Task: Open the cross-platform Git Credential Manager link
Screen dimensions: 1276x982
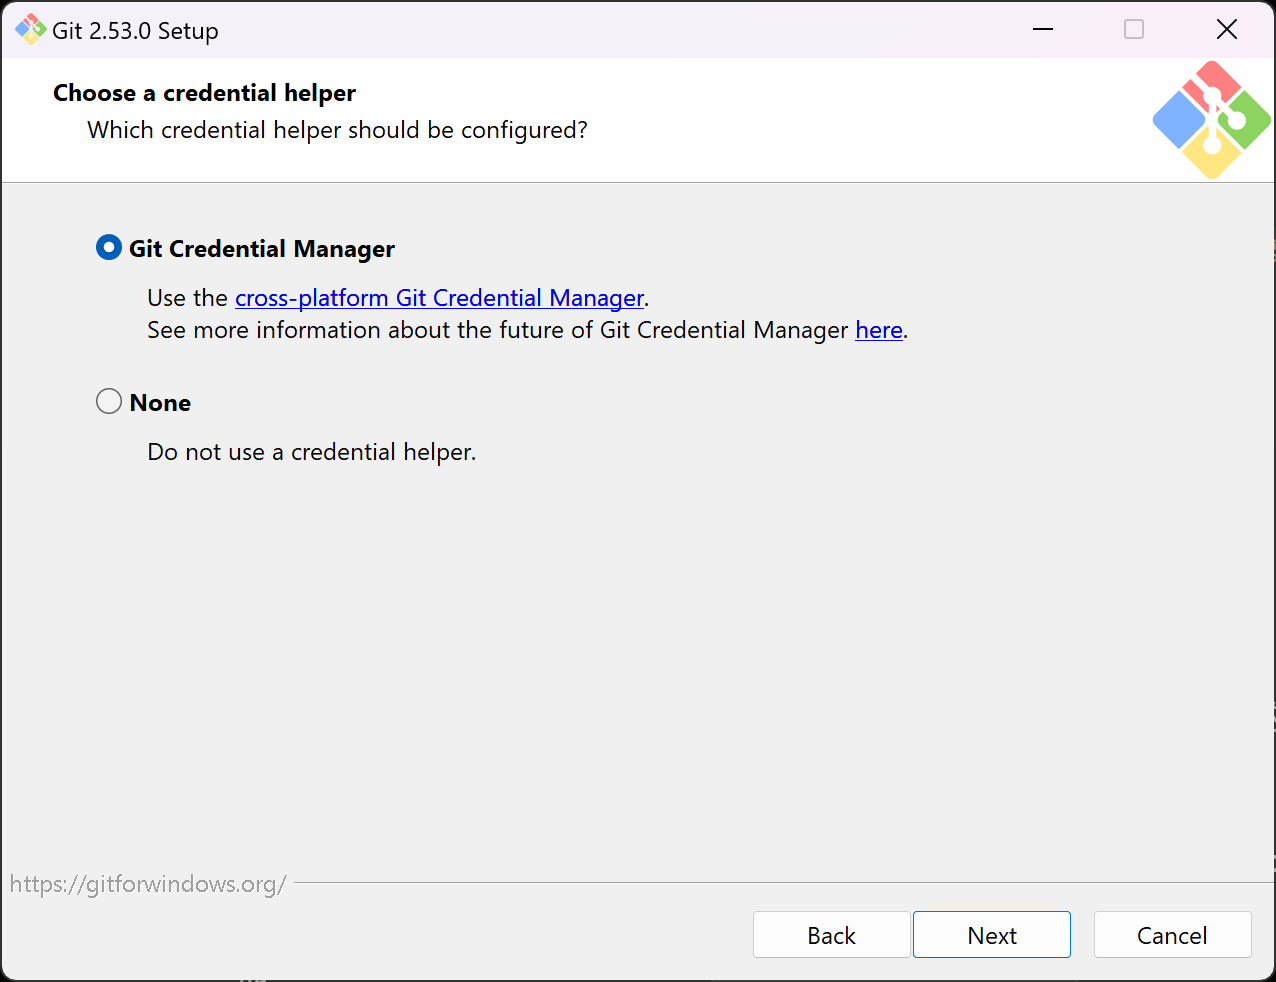Action: pyautogui.click(x=439, y=298)
